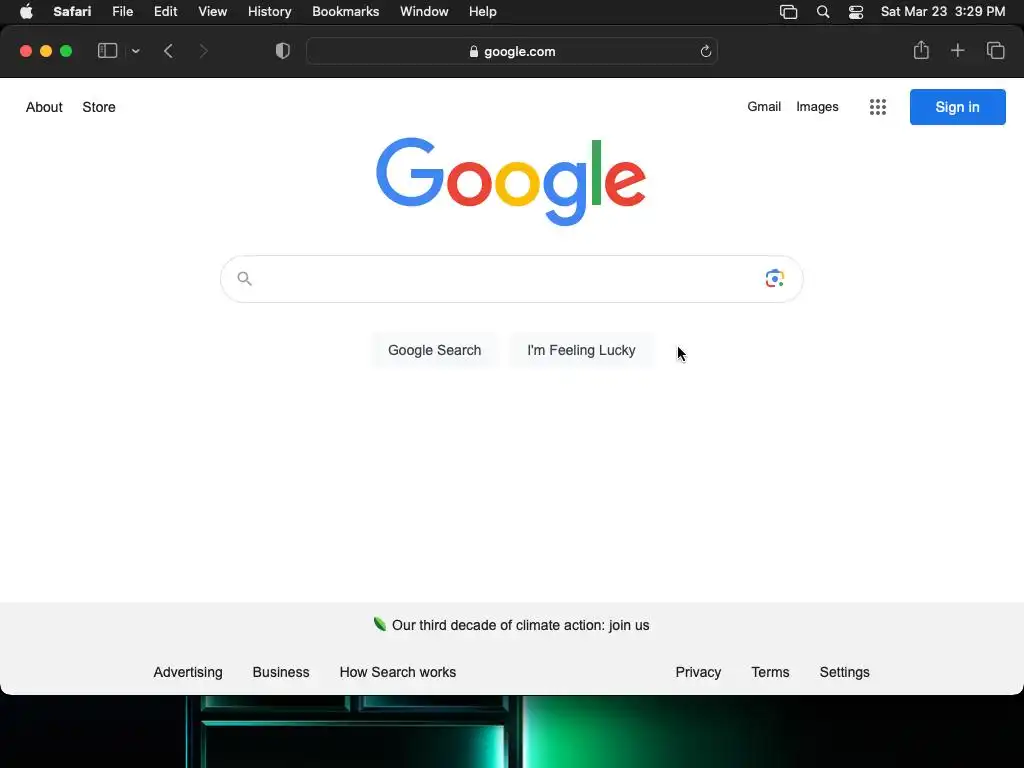Click the green leaf icon
This screenshot has height=768, width=1024.
[379, 624]
